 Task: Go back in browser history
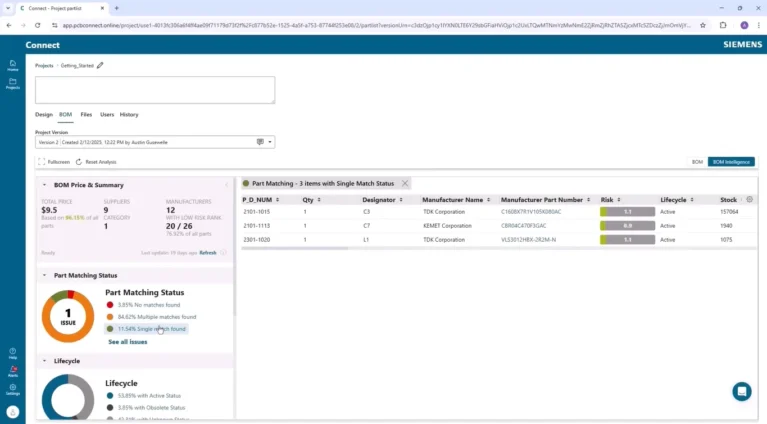[9, 25]
